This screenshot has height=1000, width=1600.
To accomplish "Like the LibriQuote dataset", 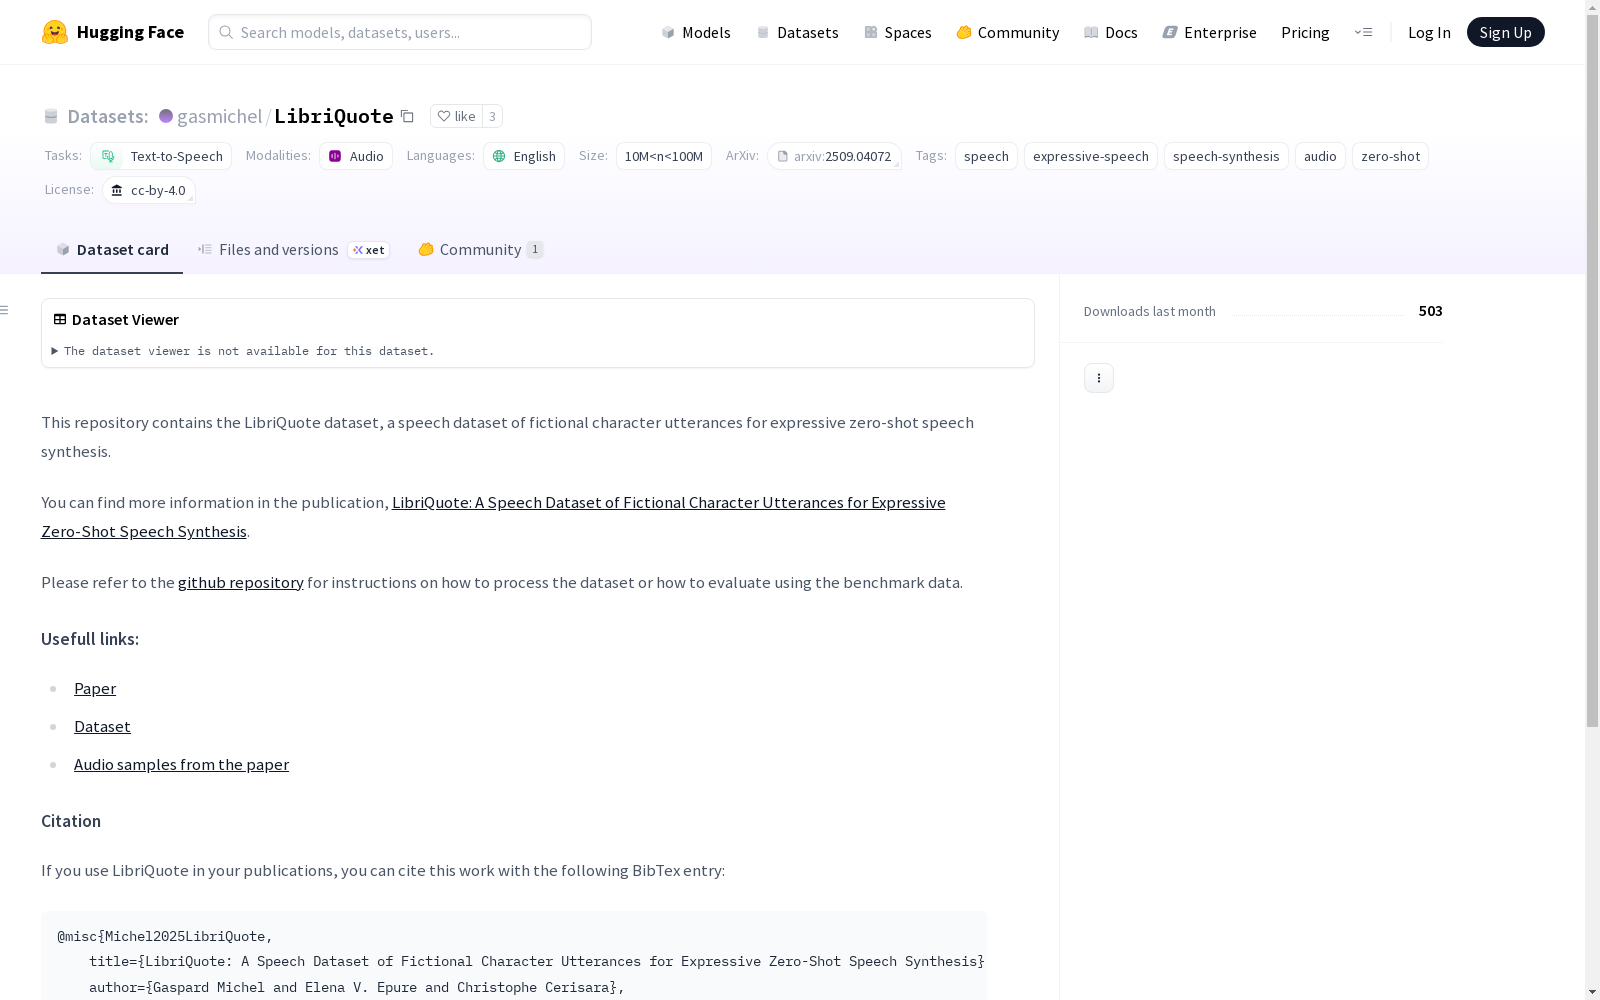I will click(x=456, y=116).
